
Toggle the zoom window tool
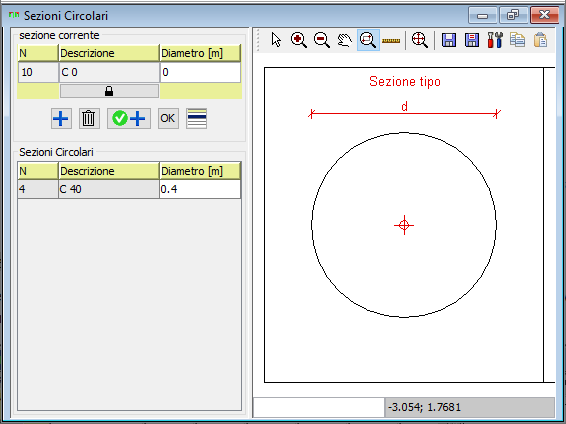(x=368, y=40)
